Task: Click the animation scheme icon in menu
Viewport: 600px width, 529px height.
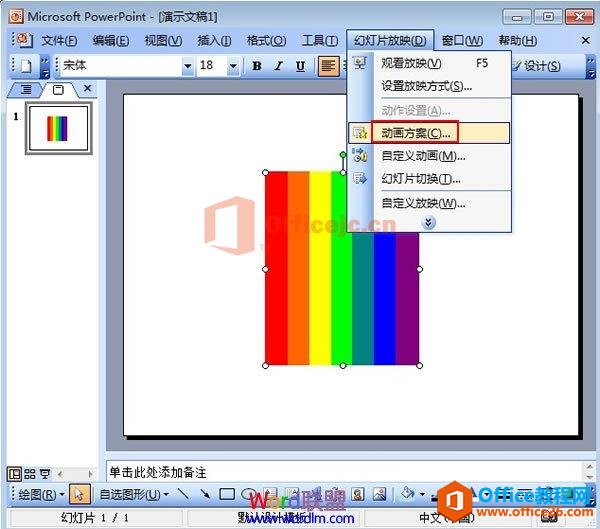Action: [x=360, y=133]
